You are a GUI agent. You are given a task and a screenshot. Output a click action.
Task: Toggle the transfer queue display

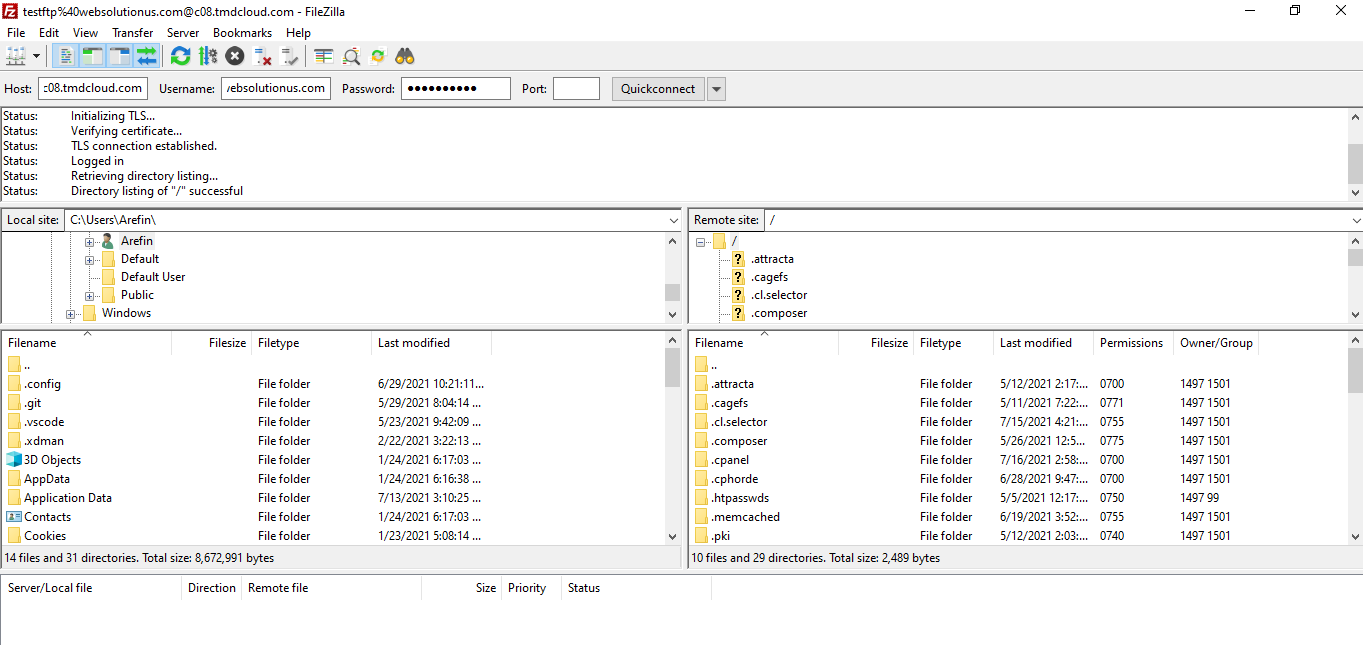pyautogui.click(x=147, y=56)
